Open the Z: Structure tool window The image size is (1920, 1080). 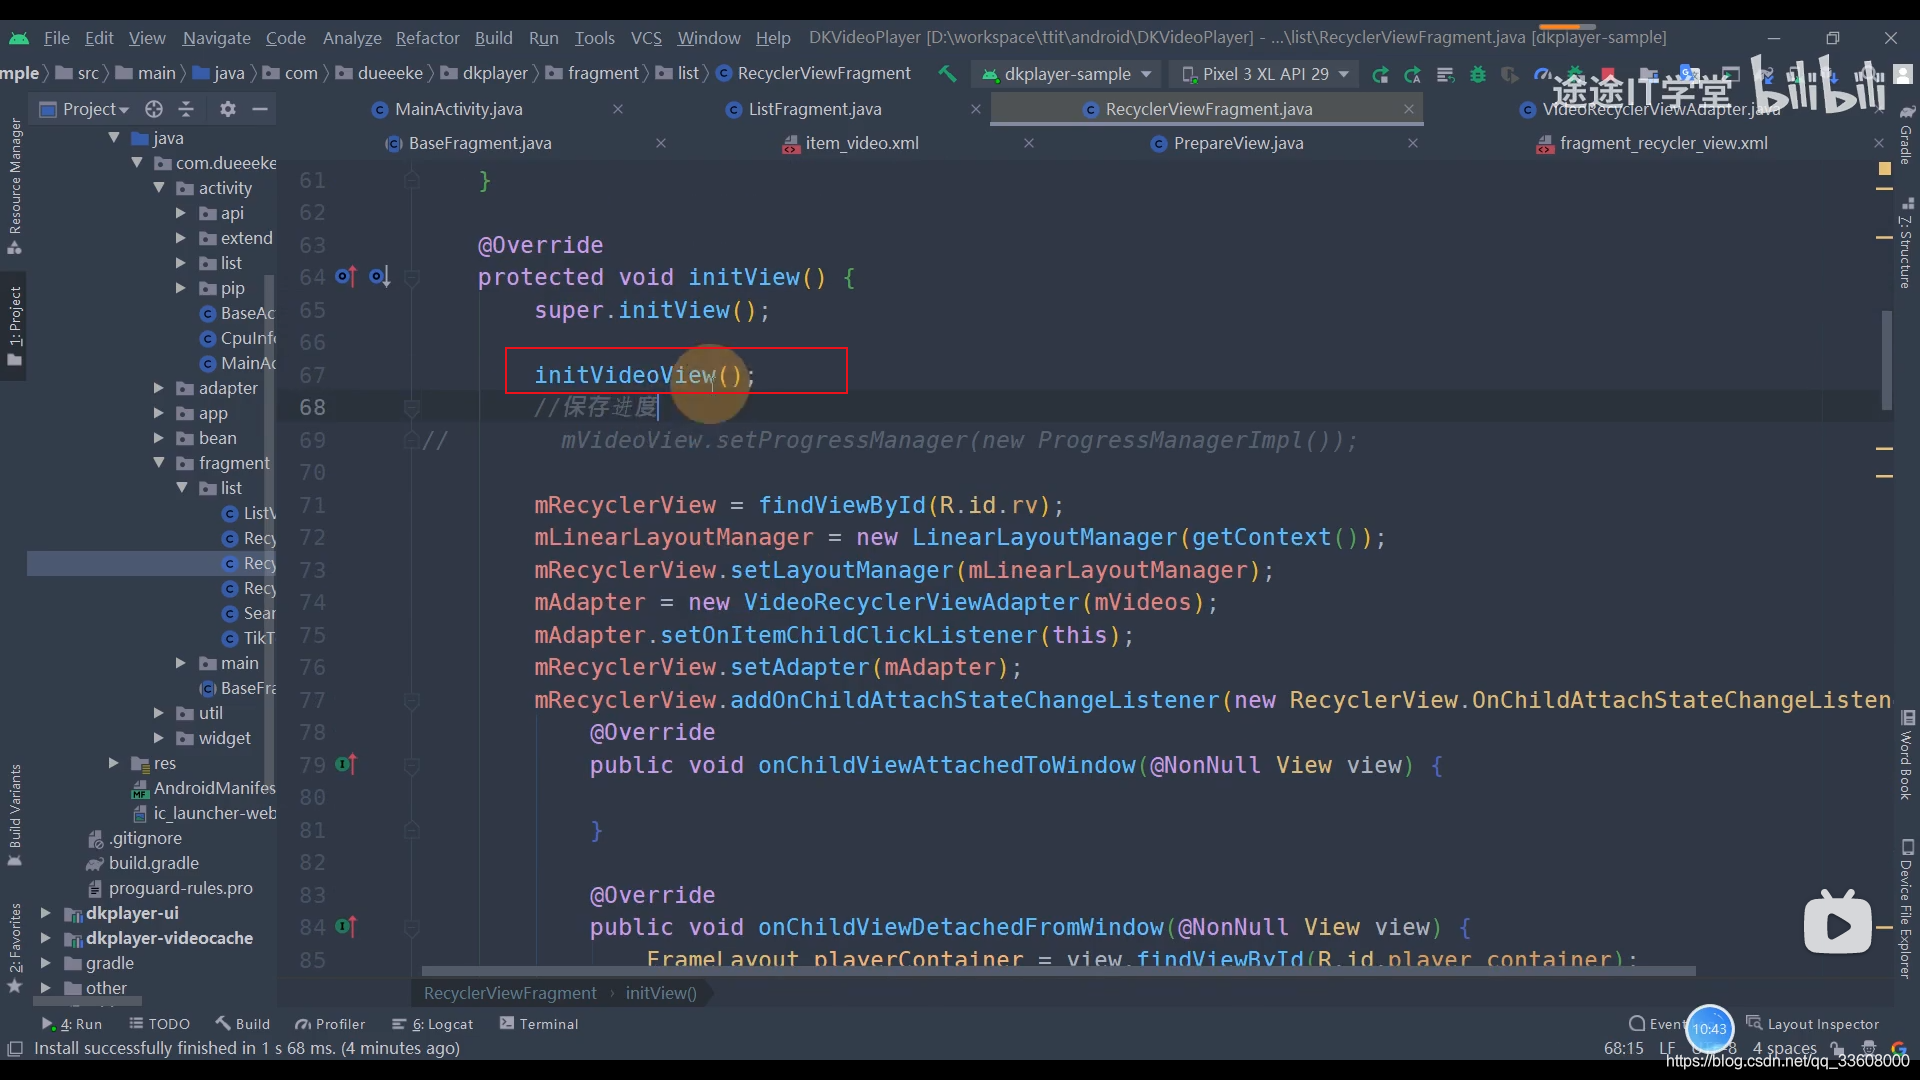coord(1907,243)
